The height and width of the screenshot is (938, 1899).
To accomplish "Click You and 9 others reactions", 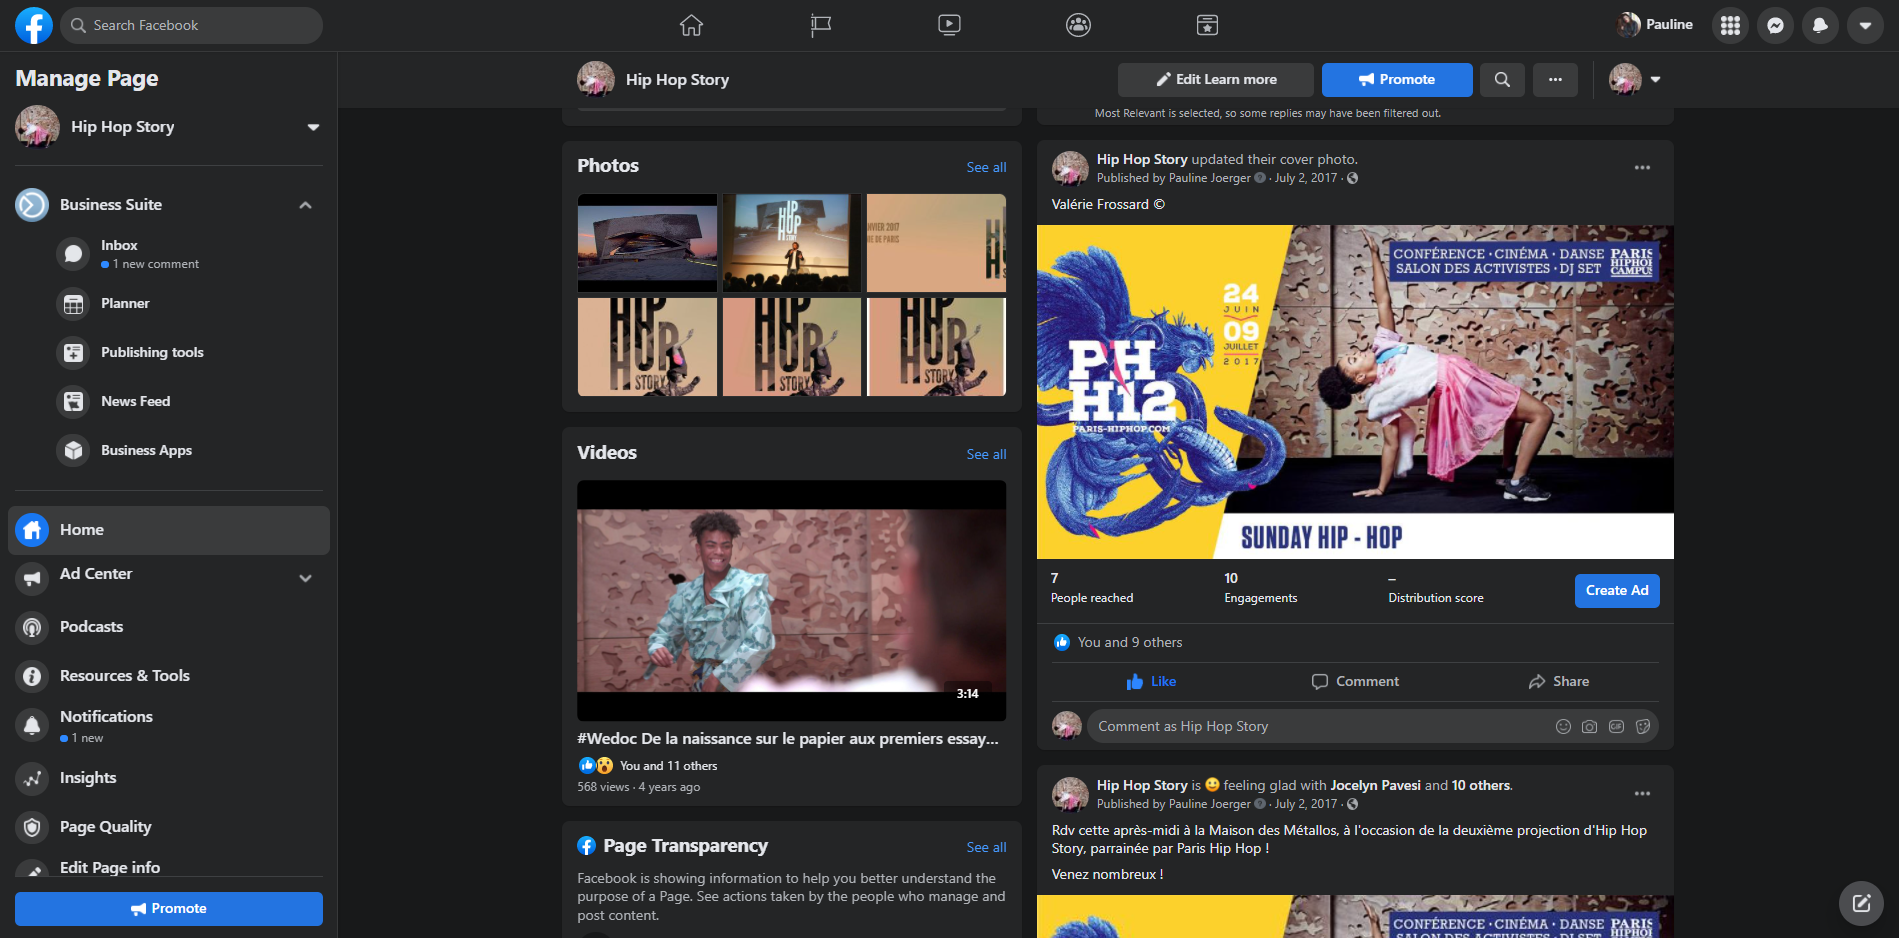I will pyautogui.click(x=1130, y=643).
